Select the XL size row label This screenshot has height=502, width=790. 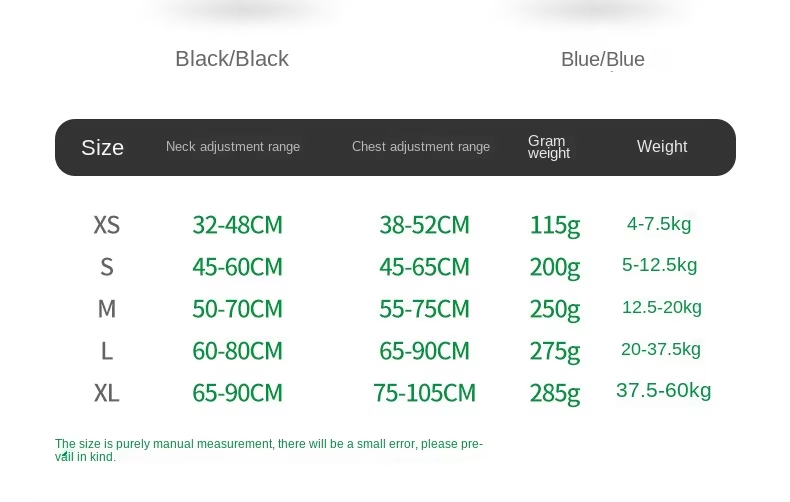[107, 393]
